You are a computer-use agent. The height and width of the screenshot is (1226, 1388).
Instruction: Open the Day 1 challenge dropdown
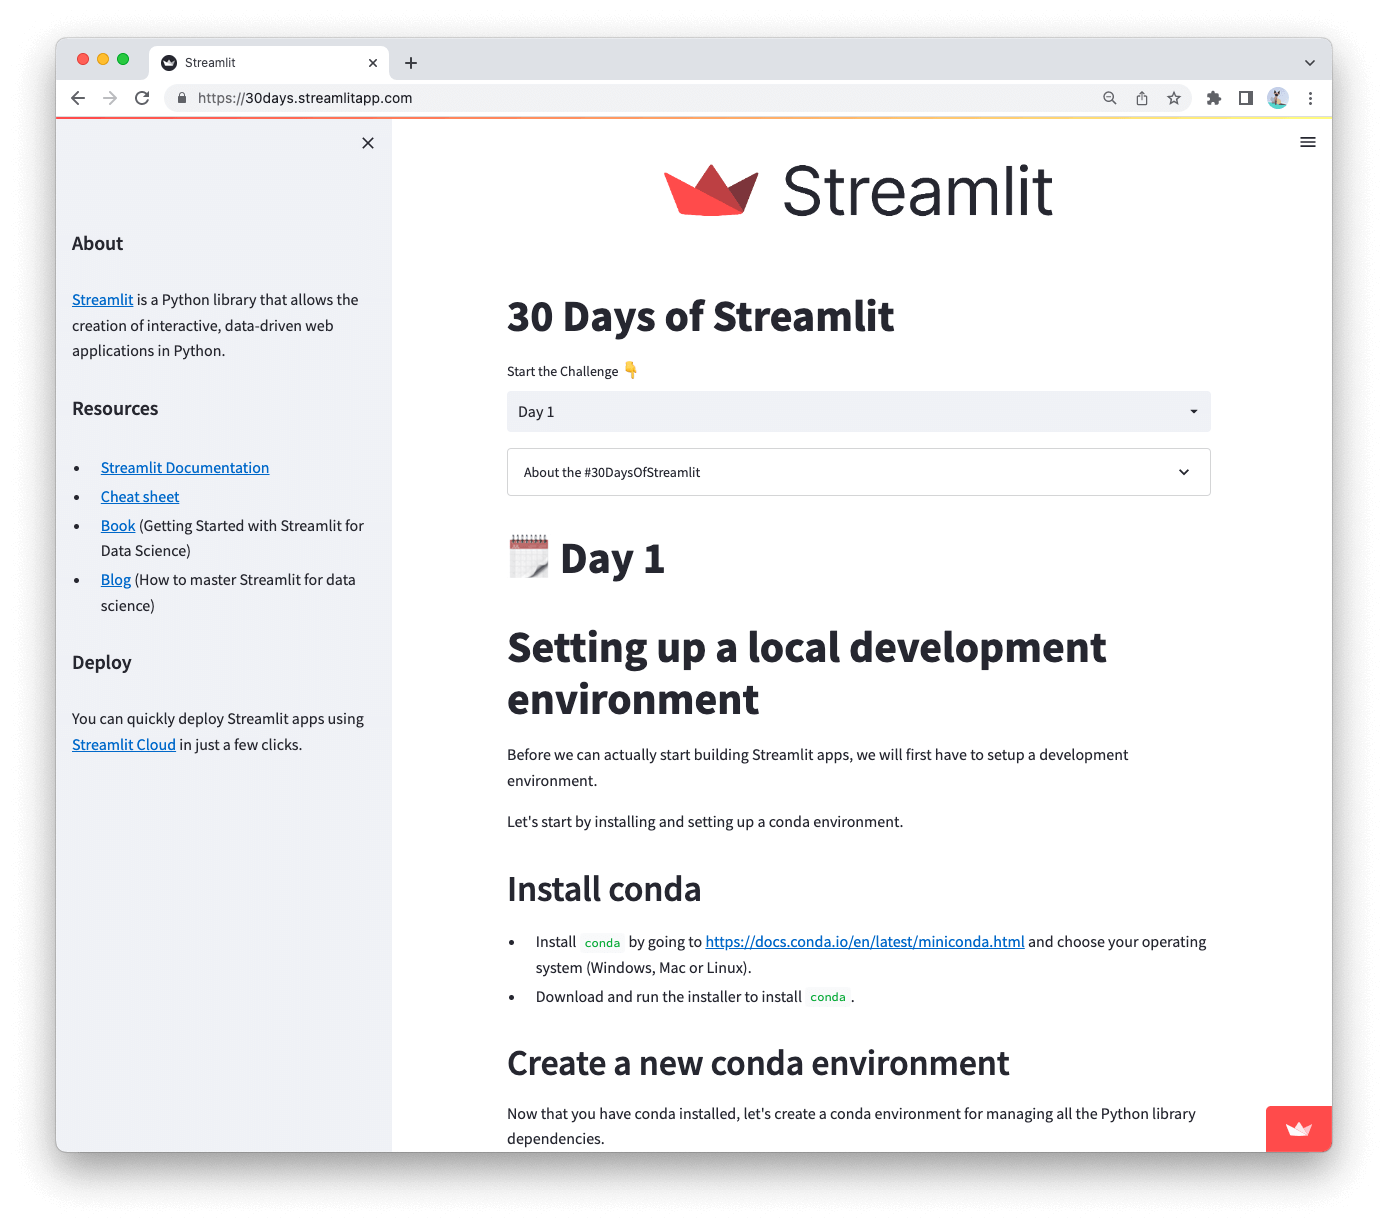pyautogui.click(x=858, y=411)
